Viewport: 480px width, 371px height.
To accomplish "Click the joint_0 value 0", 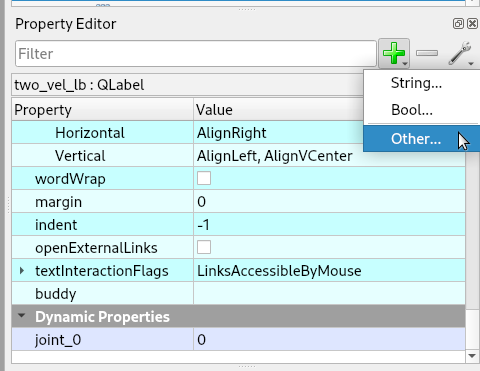I will coord(329,340).
